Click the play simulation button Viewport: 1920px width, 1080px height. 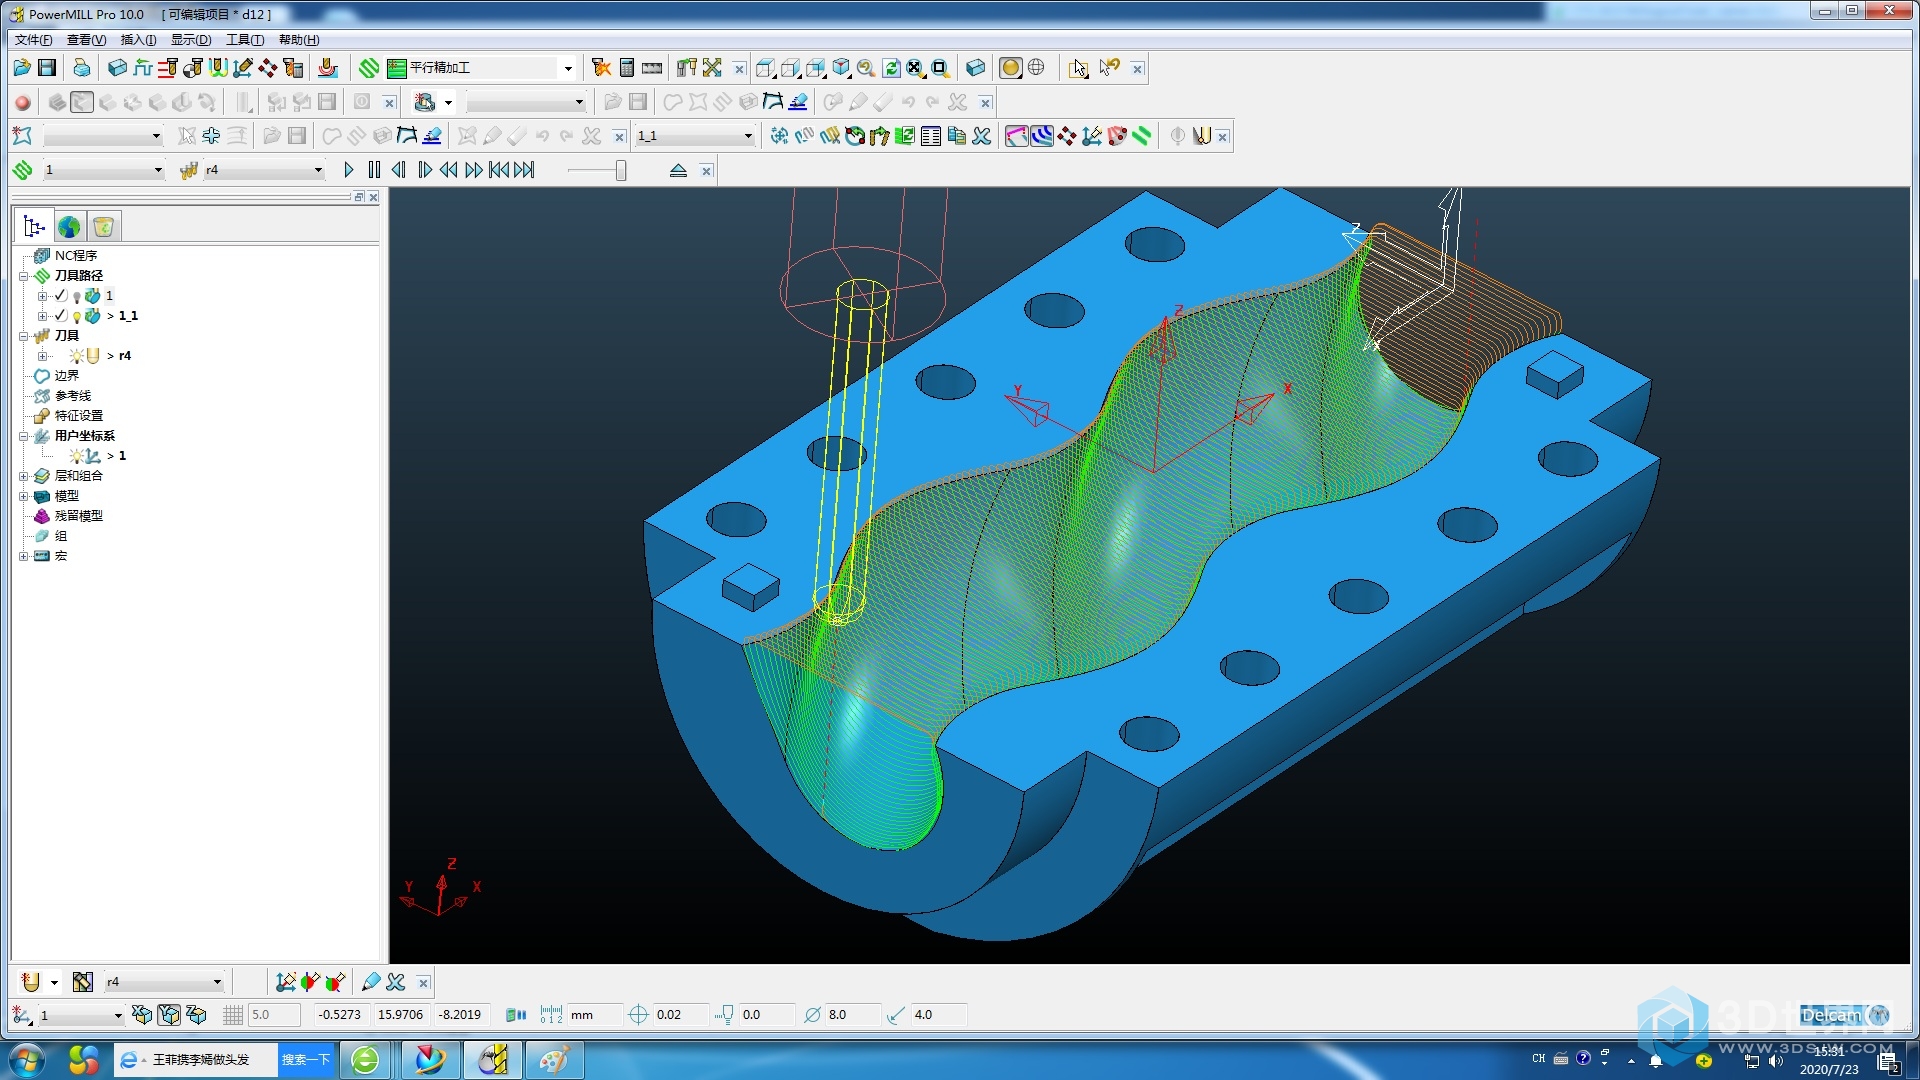pyautogui.click(x=348, y=170)
